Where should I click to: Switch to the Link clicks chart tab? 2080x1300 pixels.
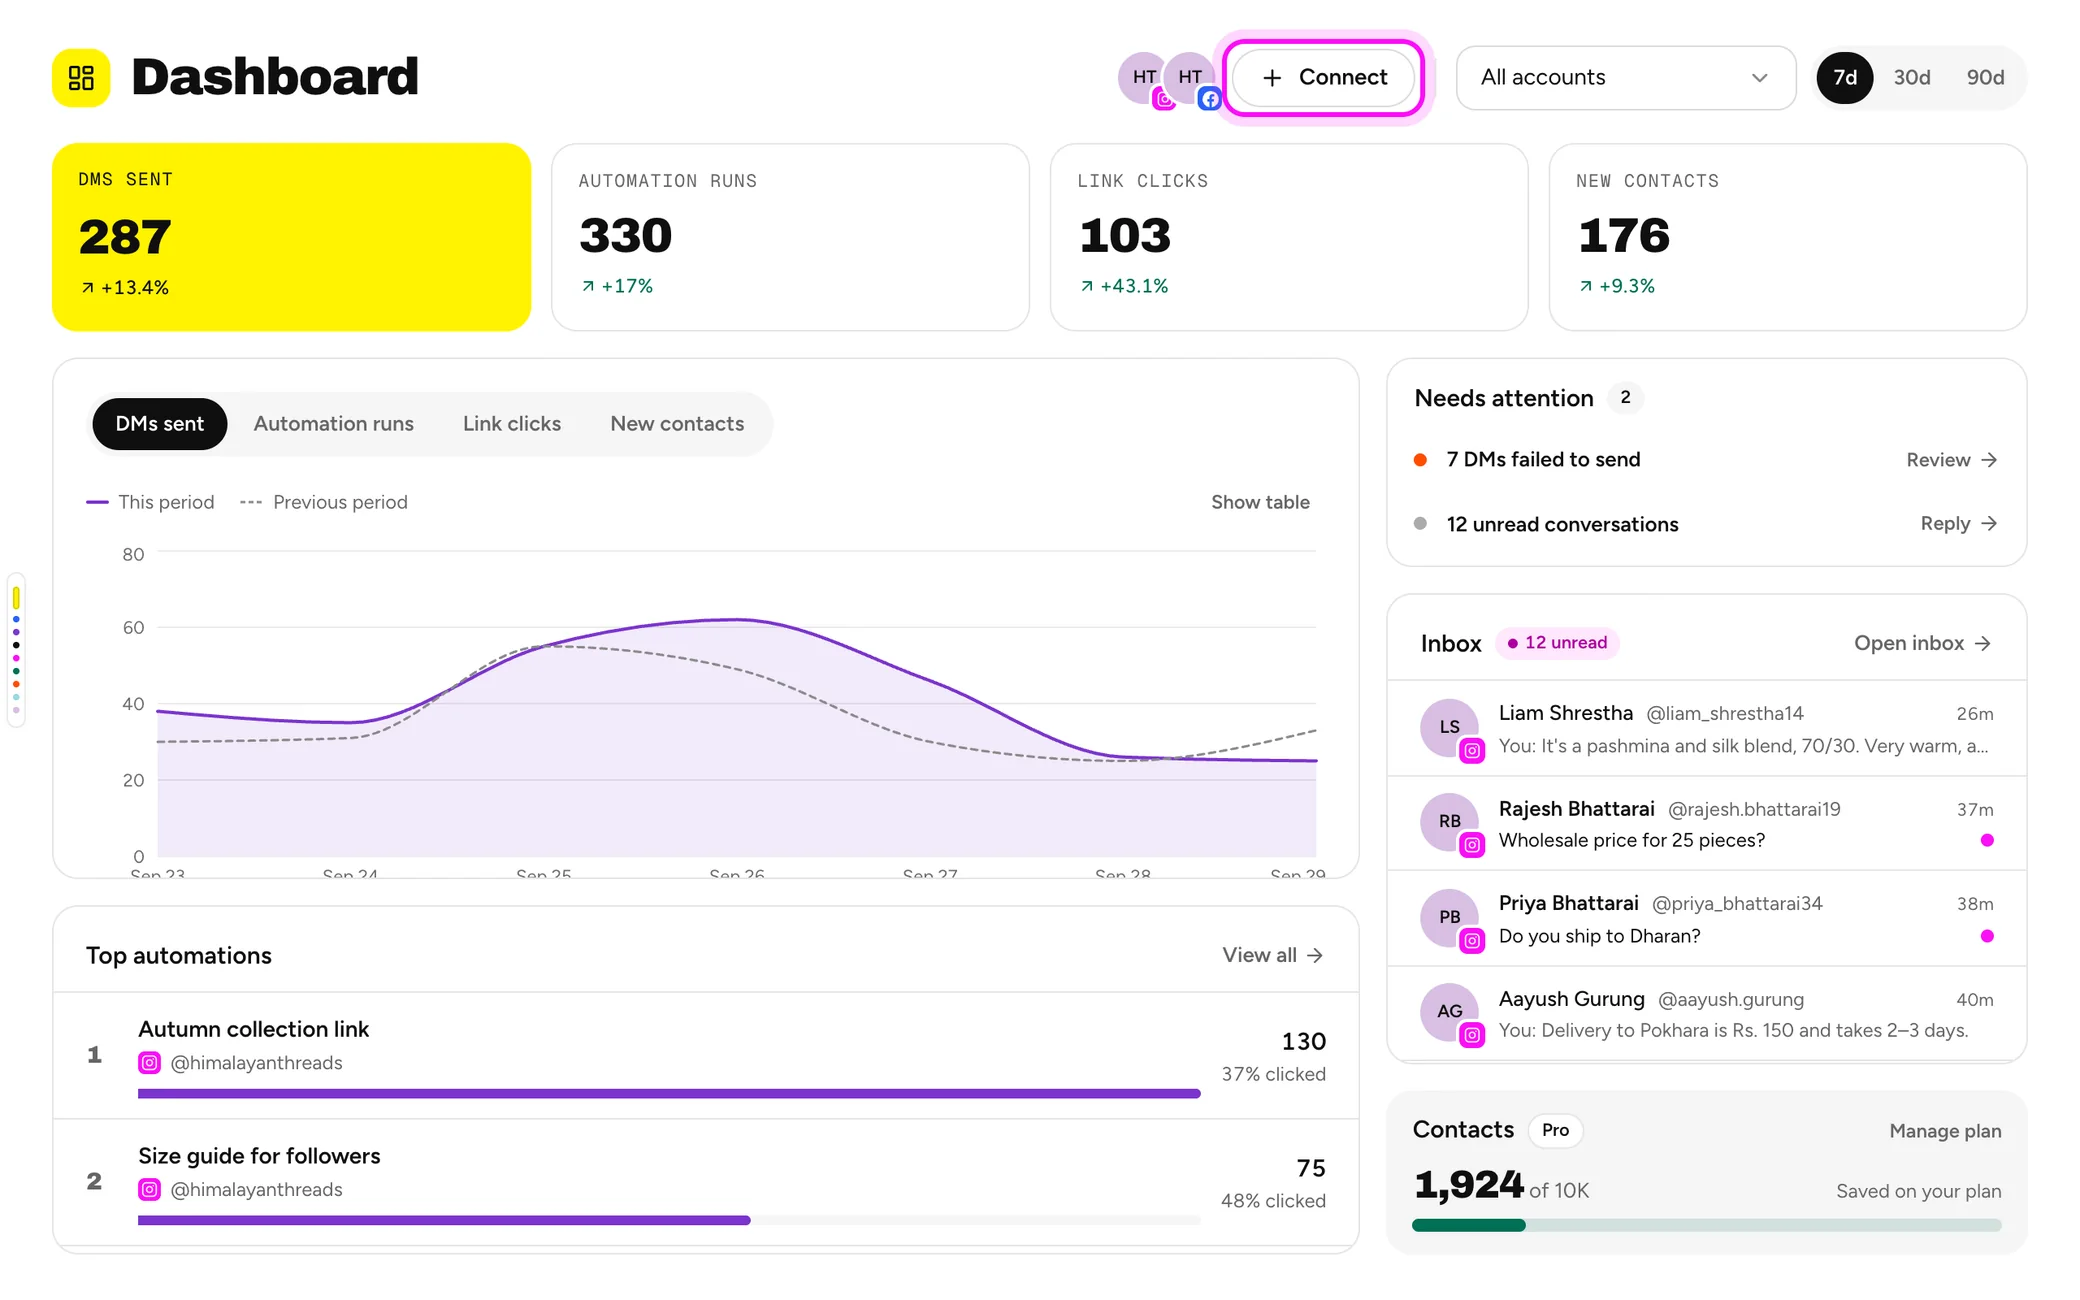[x=511, y=424]
